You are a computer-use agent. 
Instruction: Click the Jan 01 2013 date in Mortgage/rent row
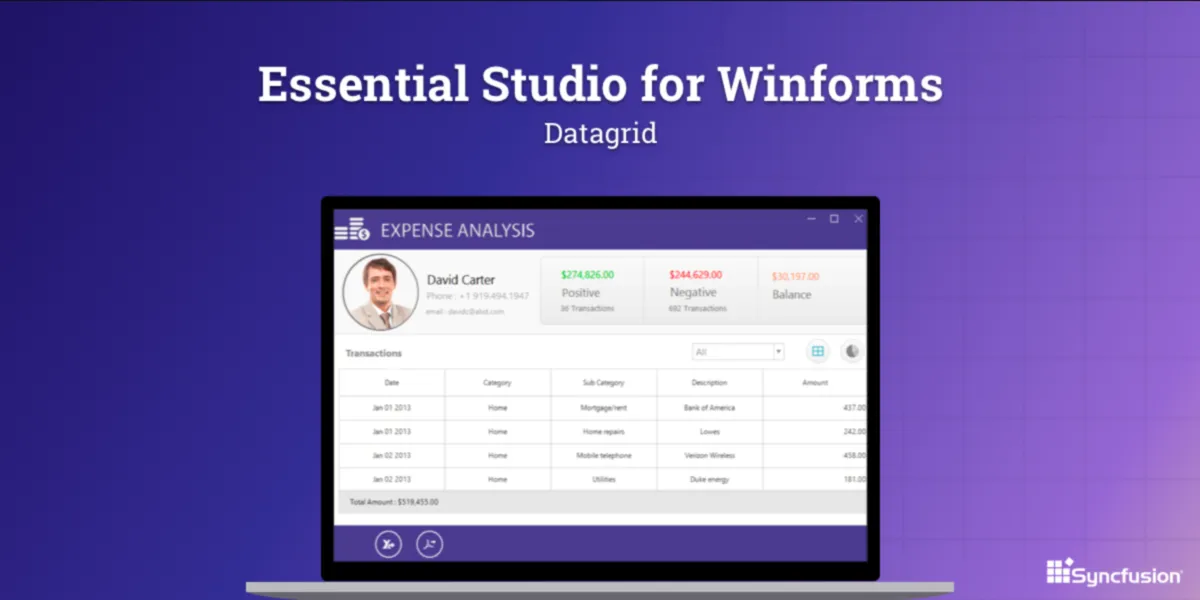392,408
